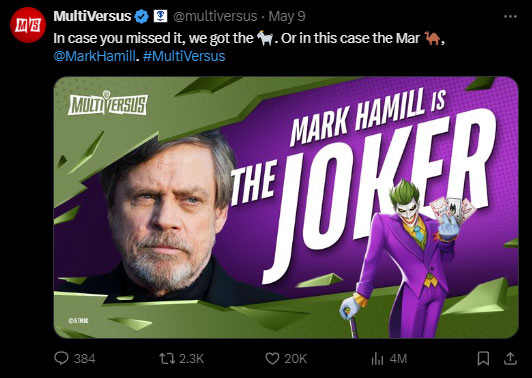This screenshot has height=378, width=532.
Task: Open the @multiversus handle
Action: point(215,16)
